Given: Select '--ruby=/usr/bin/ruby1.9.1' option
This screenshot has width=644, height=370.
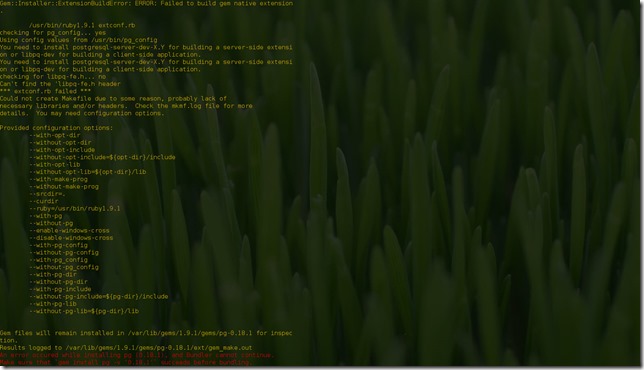Looking at the screenshot, I should point(75,209).
